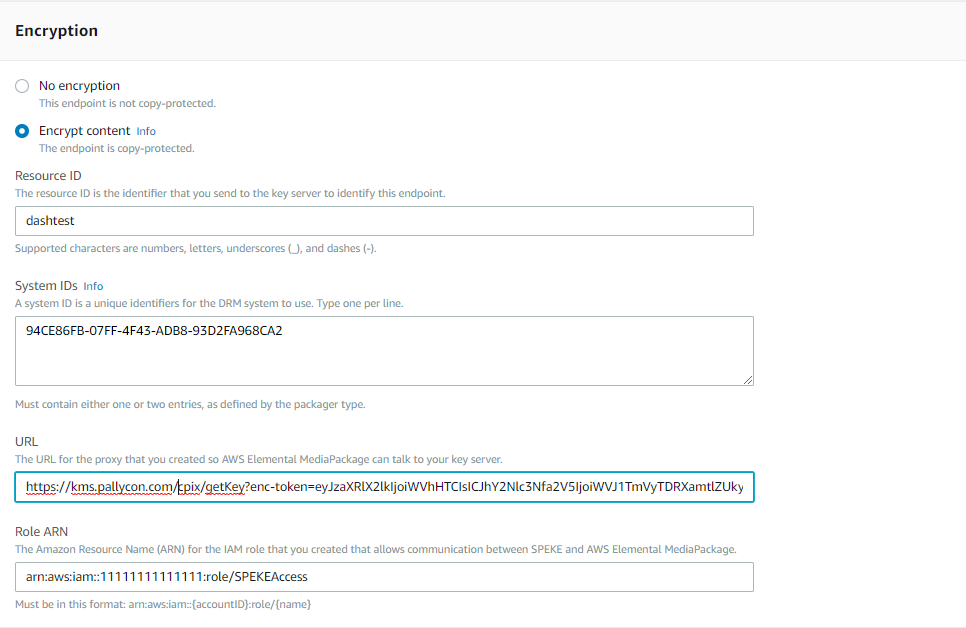This screenshot has width=966, height=628.
Task: Click the ARN format hint below Role ARN
Action: [x=169, y=604]
